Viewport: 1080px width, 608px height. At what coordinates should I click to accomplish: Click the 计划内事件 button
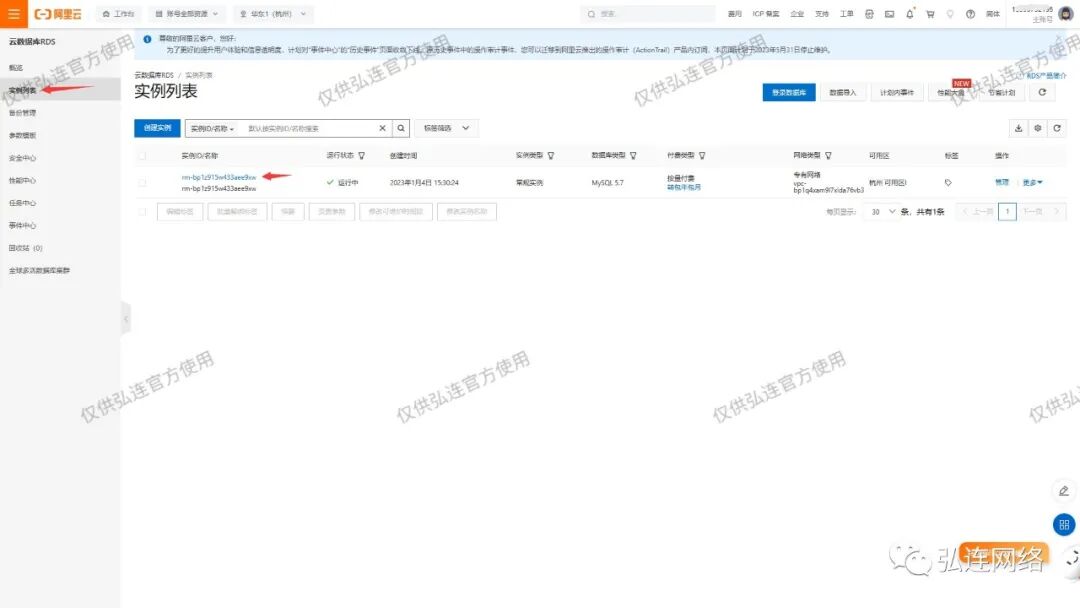point(896,92)
